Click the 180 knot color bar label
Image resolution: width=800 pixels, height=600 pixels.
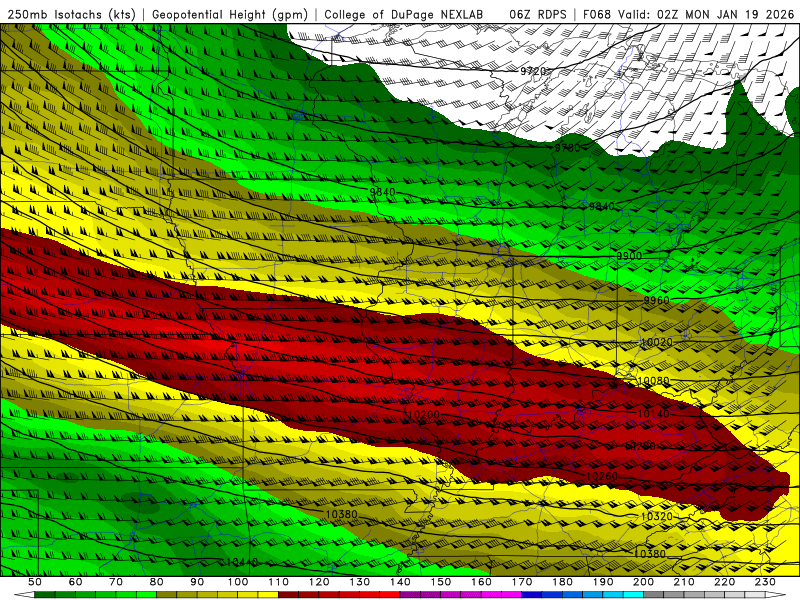tap(563, 582)
